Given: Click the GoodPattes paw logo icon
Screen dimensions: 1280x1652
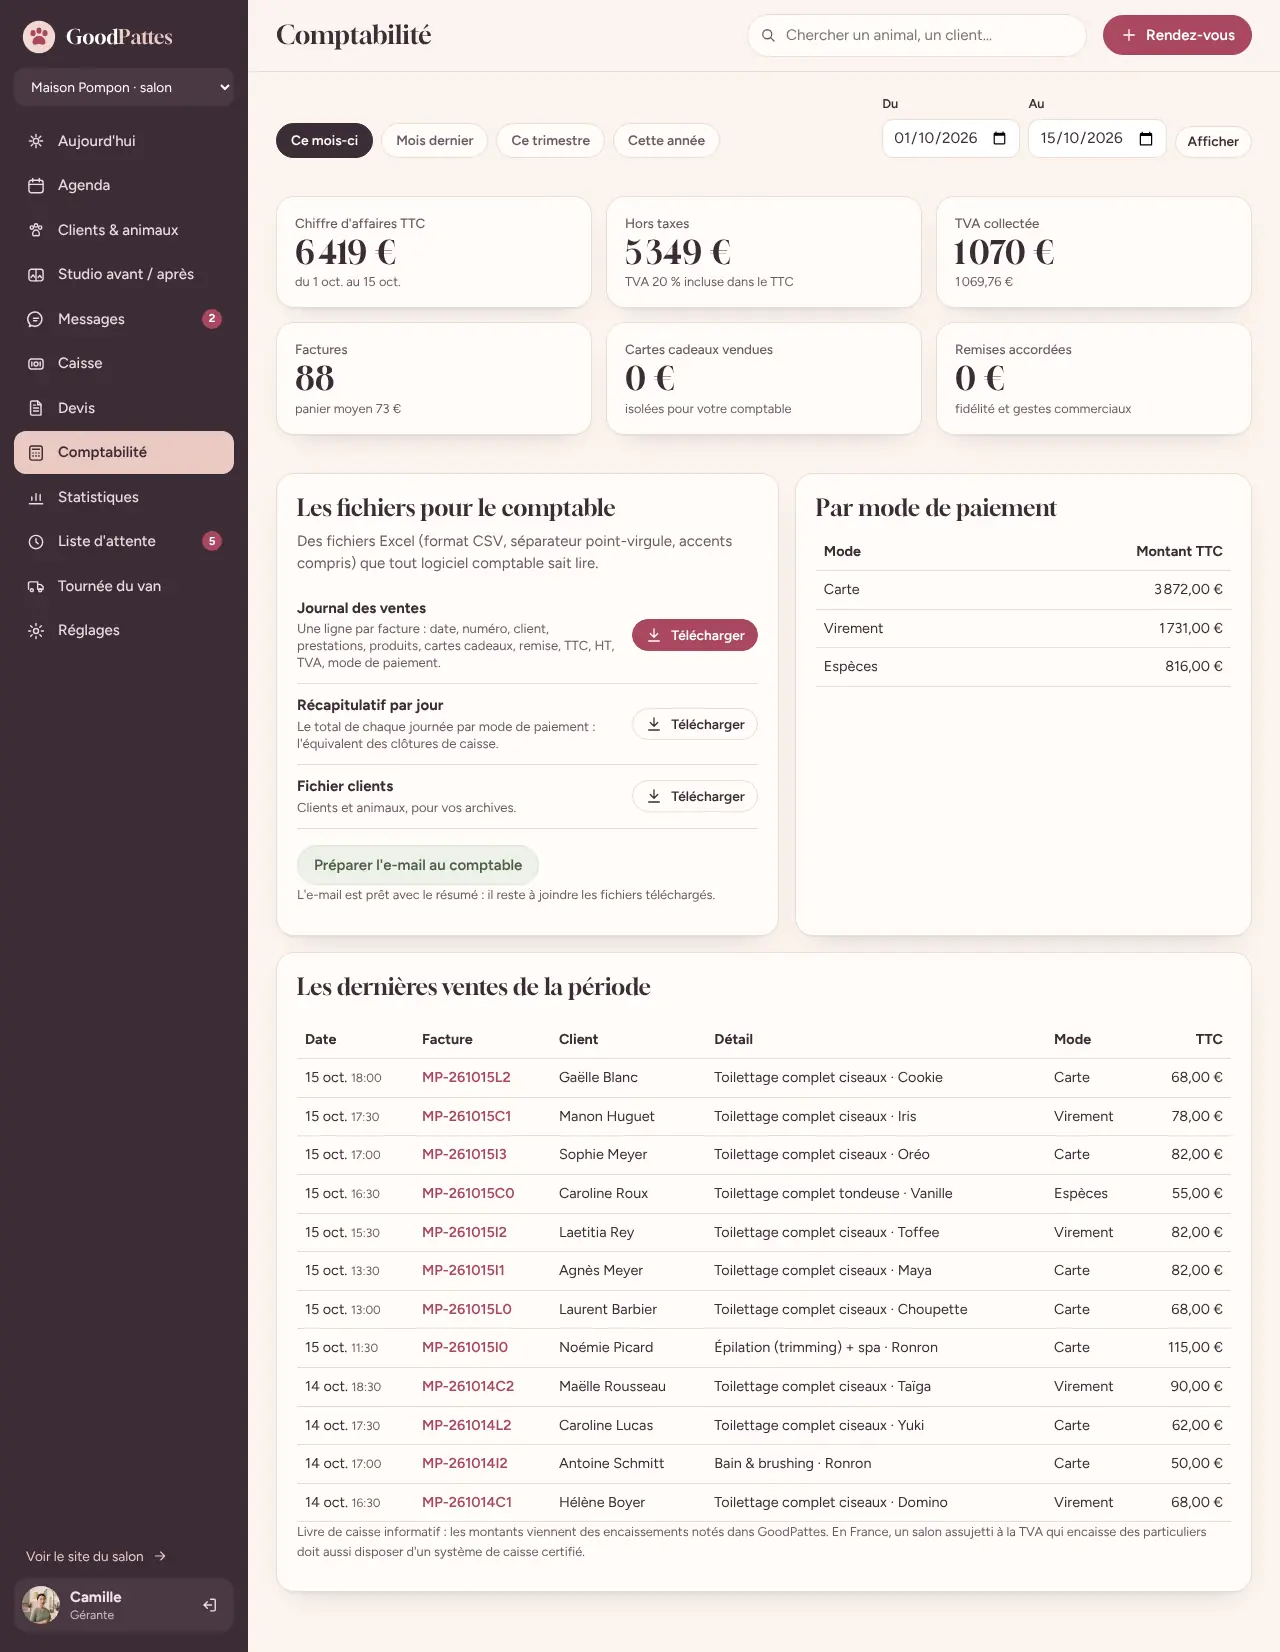Looking at the screenshot, I should click(x=39, y=37).
